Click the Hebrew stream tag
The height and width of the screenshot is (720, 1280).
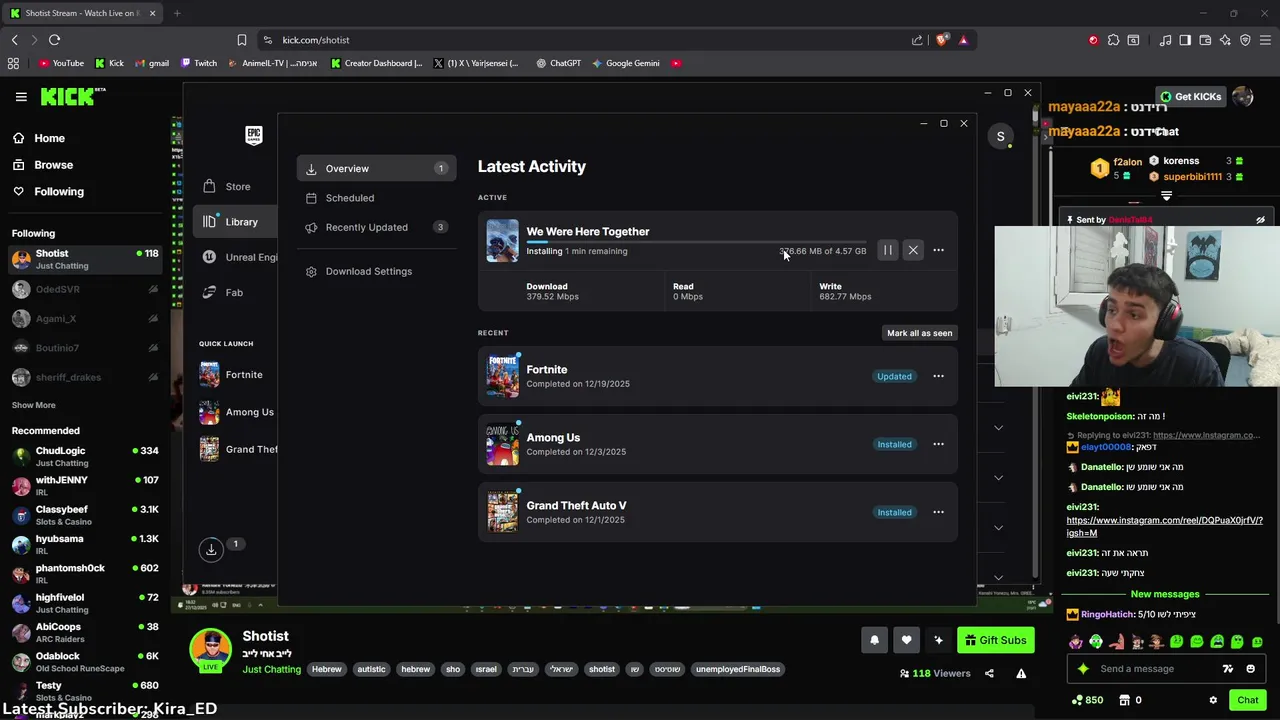coord(326,669)
